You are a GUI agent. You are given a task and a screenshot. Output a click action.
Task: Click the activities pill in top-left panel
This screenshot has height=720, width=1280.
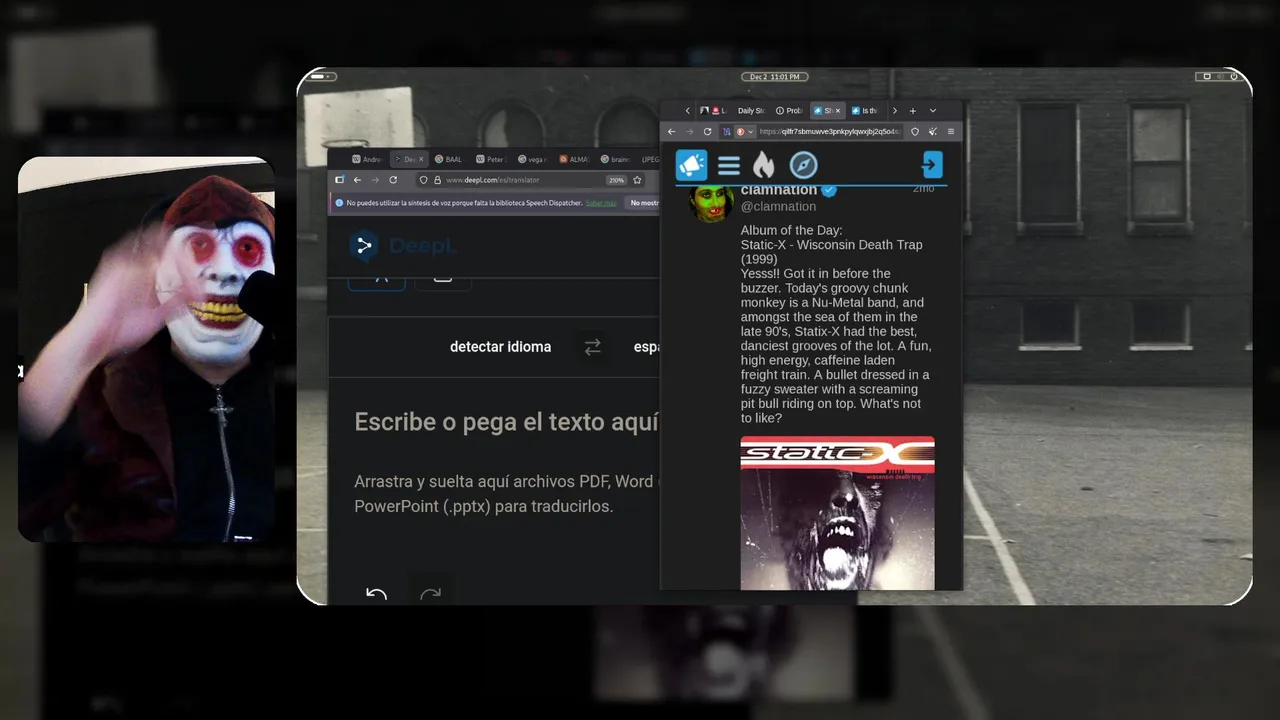[x=323, y=77]
